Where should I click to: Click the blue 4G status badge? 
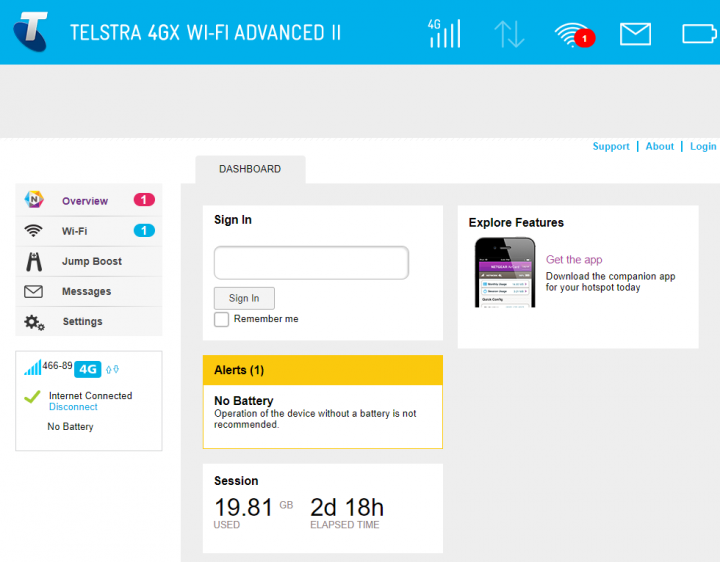pyautogui.click(x=88, y=369)
